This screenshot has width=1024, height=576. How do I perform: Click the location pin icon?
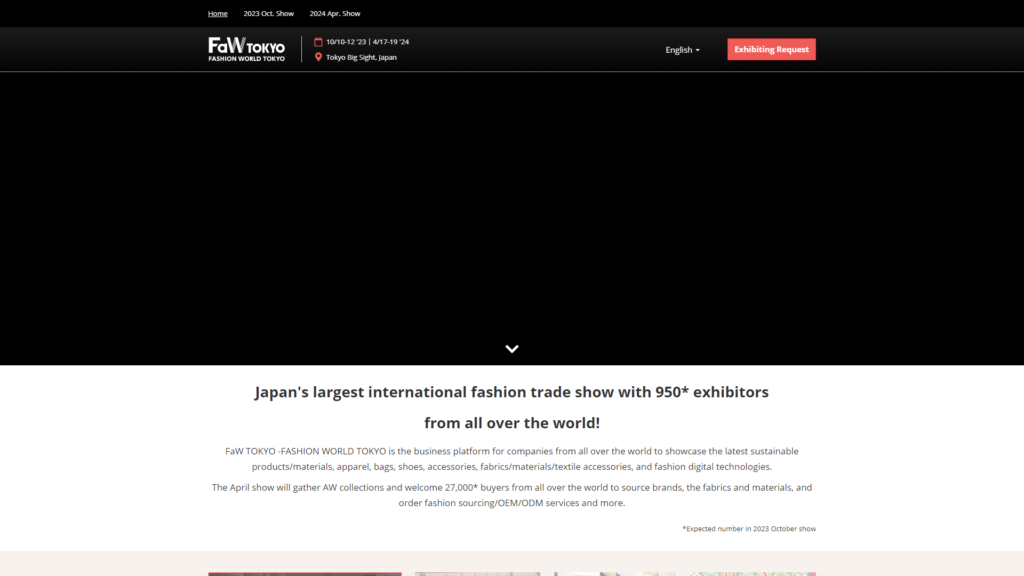click(x=318, y=57)
